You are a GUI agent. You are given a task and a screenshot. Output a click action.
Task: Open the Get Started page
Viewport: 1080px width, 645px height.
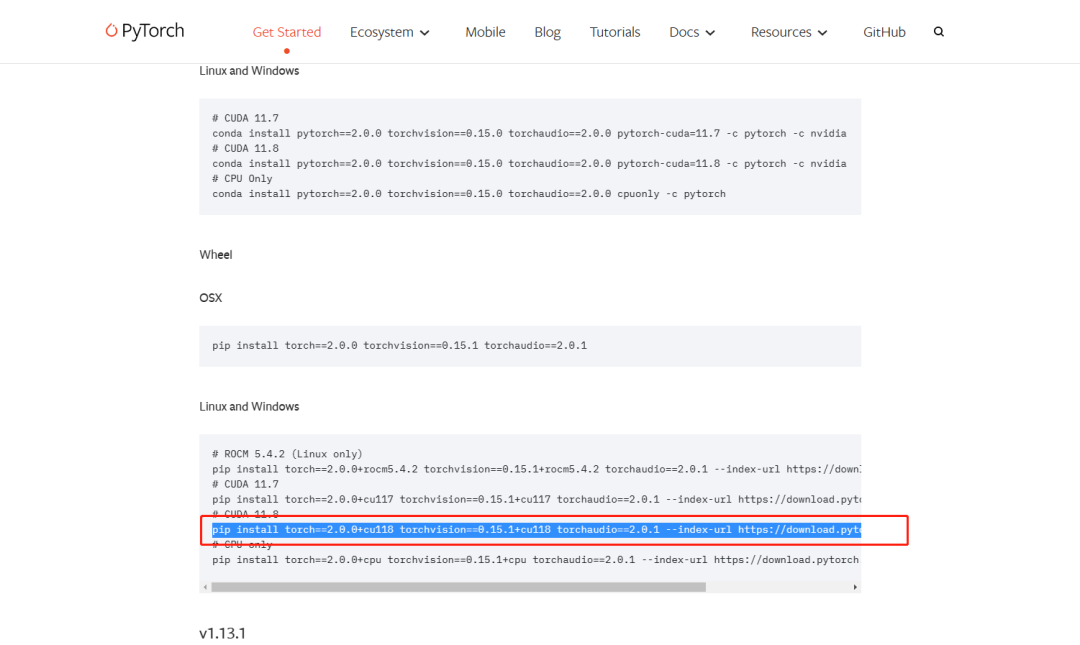tap(287, 32)
